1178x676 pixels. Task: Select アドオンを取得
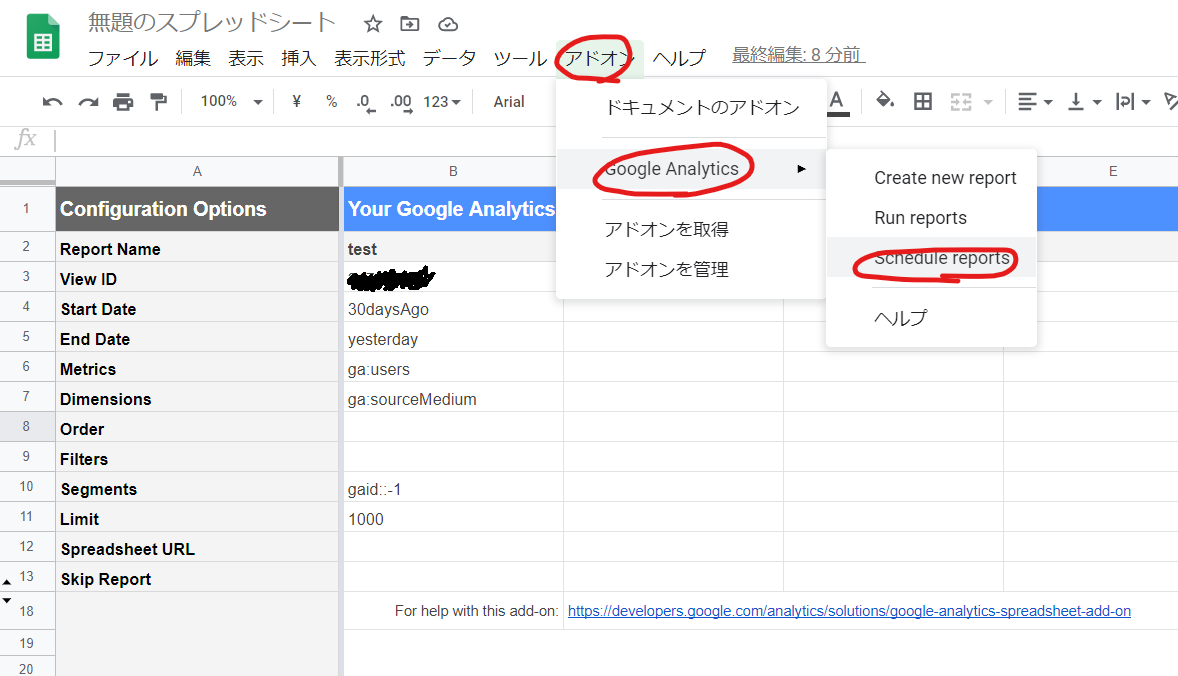pyautogui.click(x=666, y=229)
